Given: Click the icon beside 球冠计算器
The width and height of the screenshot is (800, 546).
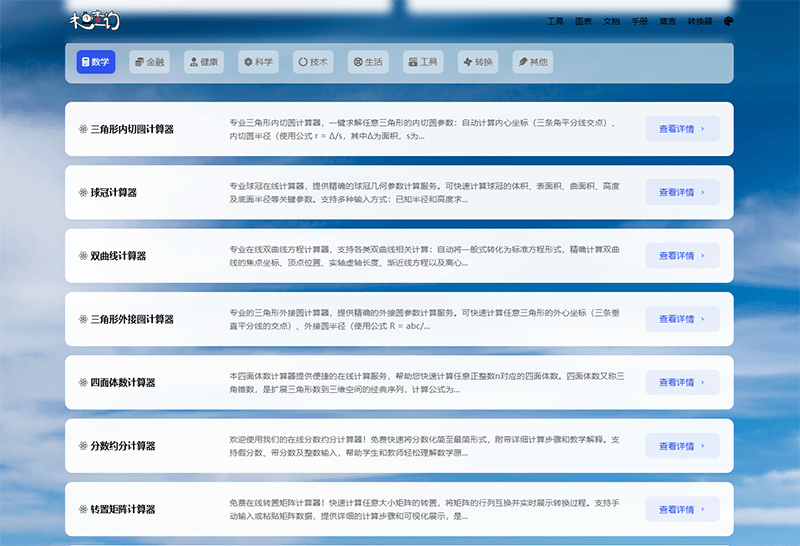Looking at the screenshot, I should pyautogui.click(x=83, y=192).
